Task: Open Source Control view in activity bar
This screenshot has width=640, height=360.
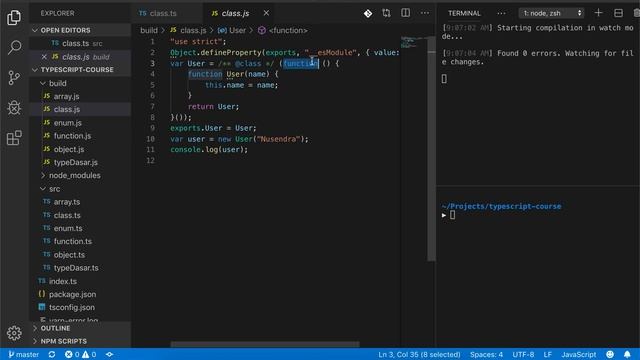Action: point(14,78)
